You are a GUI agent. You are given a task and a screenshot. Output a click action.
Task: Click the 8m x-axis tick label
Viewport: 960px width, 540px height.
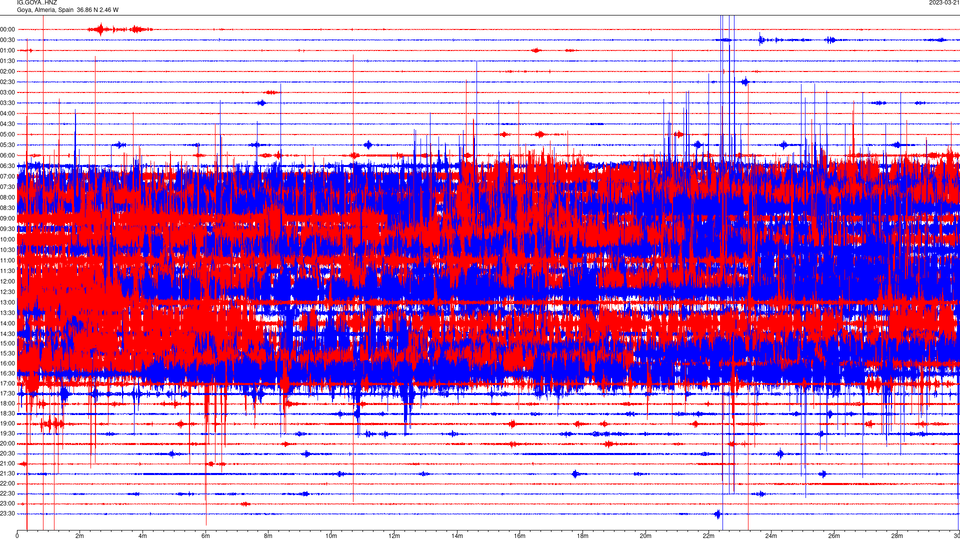268,536
